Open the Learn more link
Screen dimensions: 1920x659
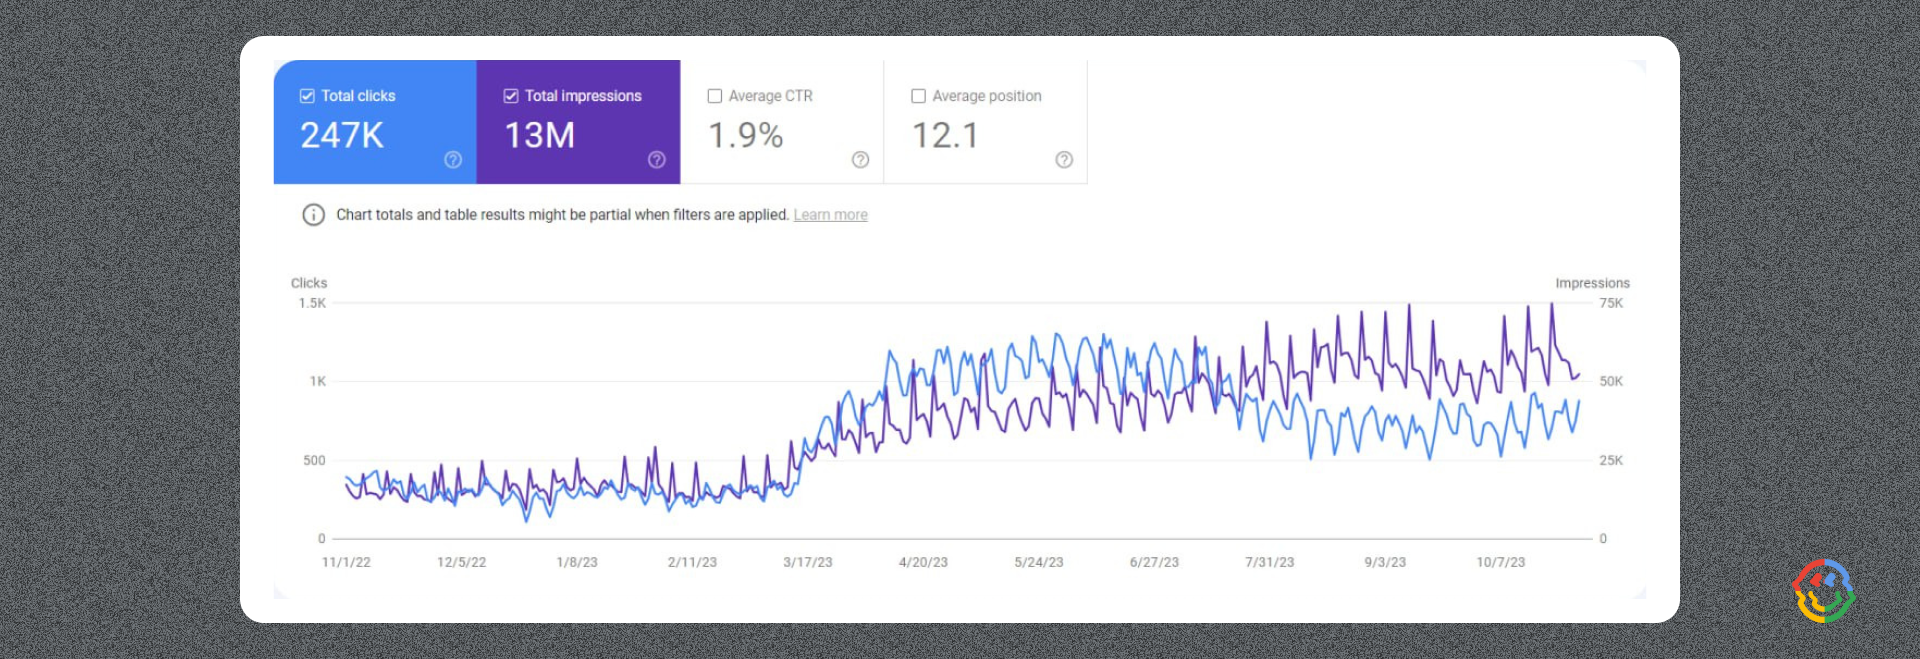pyautogui.click(x=830, y=215)
